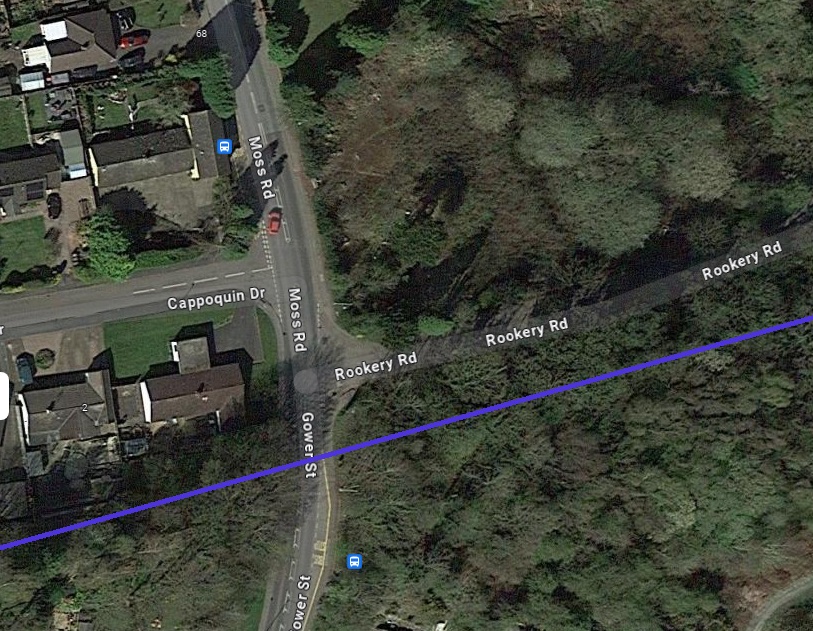Click the Cappoquin Dr street label

[x=216, y=299]
